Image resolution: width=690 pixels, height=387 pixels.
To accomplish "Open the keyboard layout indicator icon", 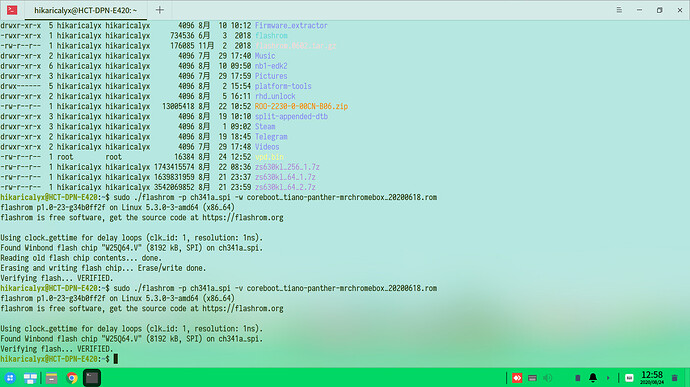I will (x=629, y=378).
